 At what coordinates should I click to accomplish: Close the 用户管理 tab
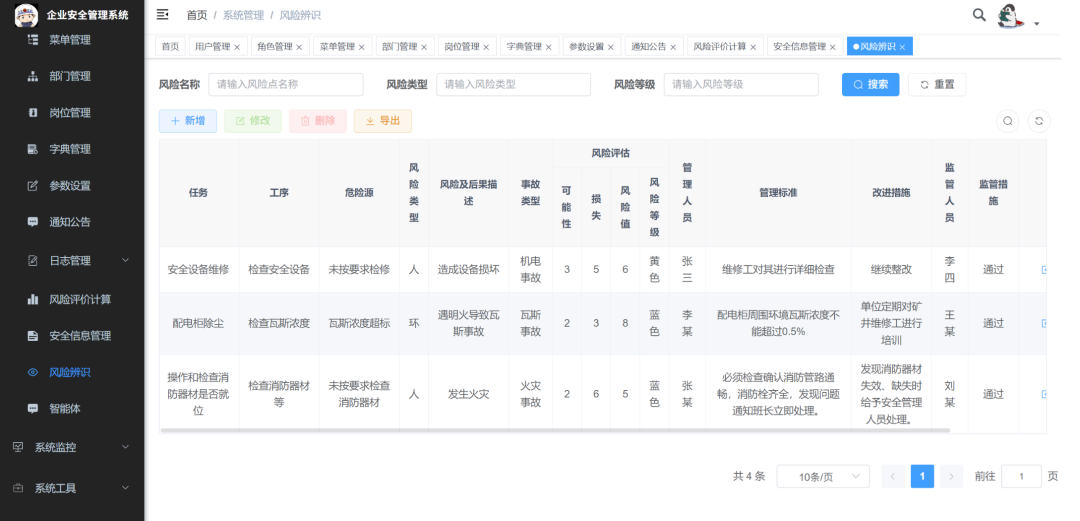237,48
